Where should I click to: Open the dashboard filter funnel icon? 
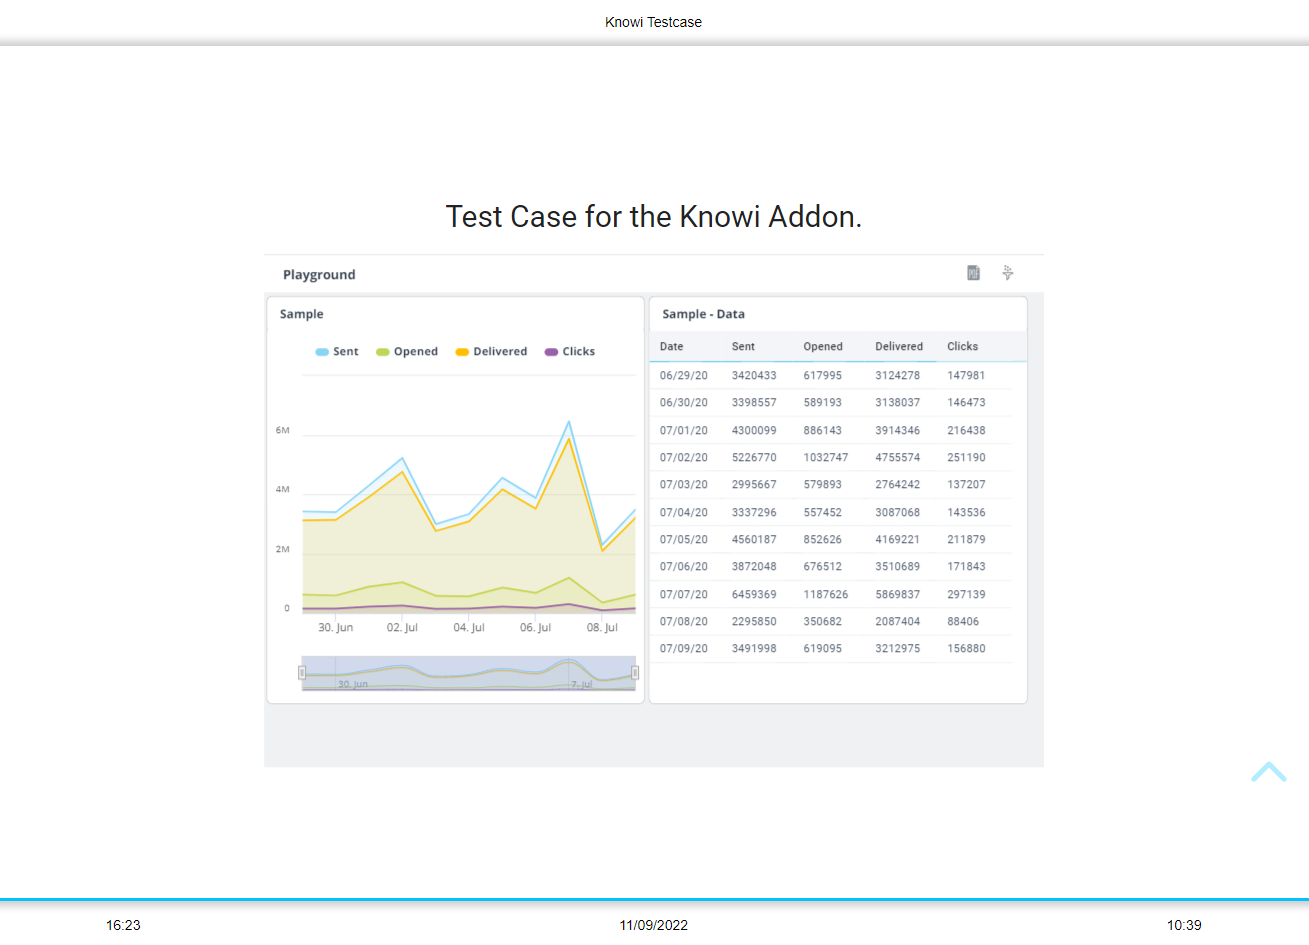pyautogui.click(x=1008, y=273)
